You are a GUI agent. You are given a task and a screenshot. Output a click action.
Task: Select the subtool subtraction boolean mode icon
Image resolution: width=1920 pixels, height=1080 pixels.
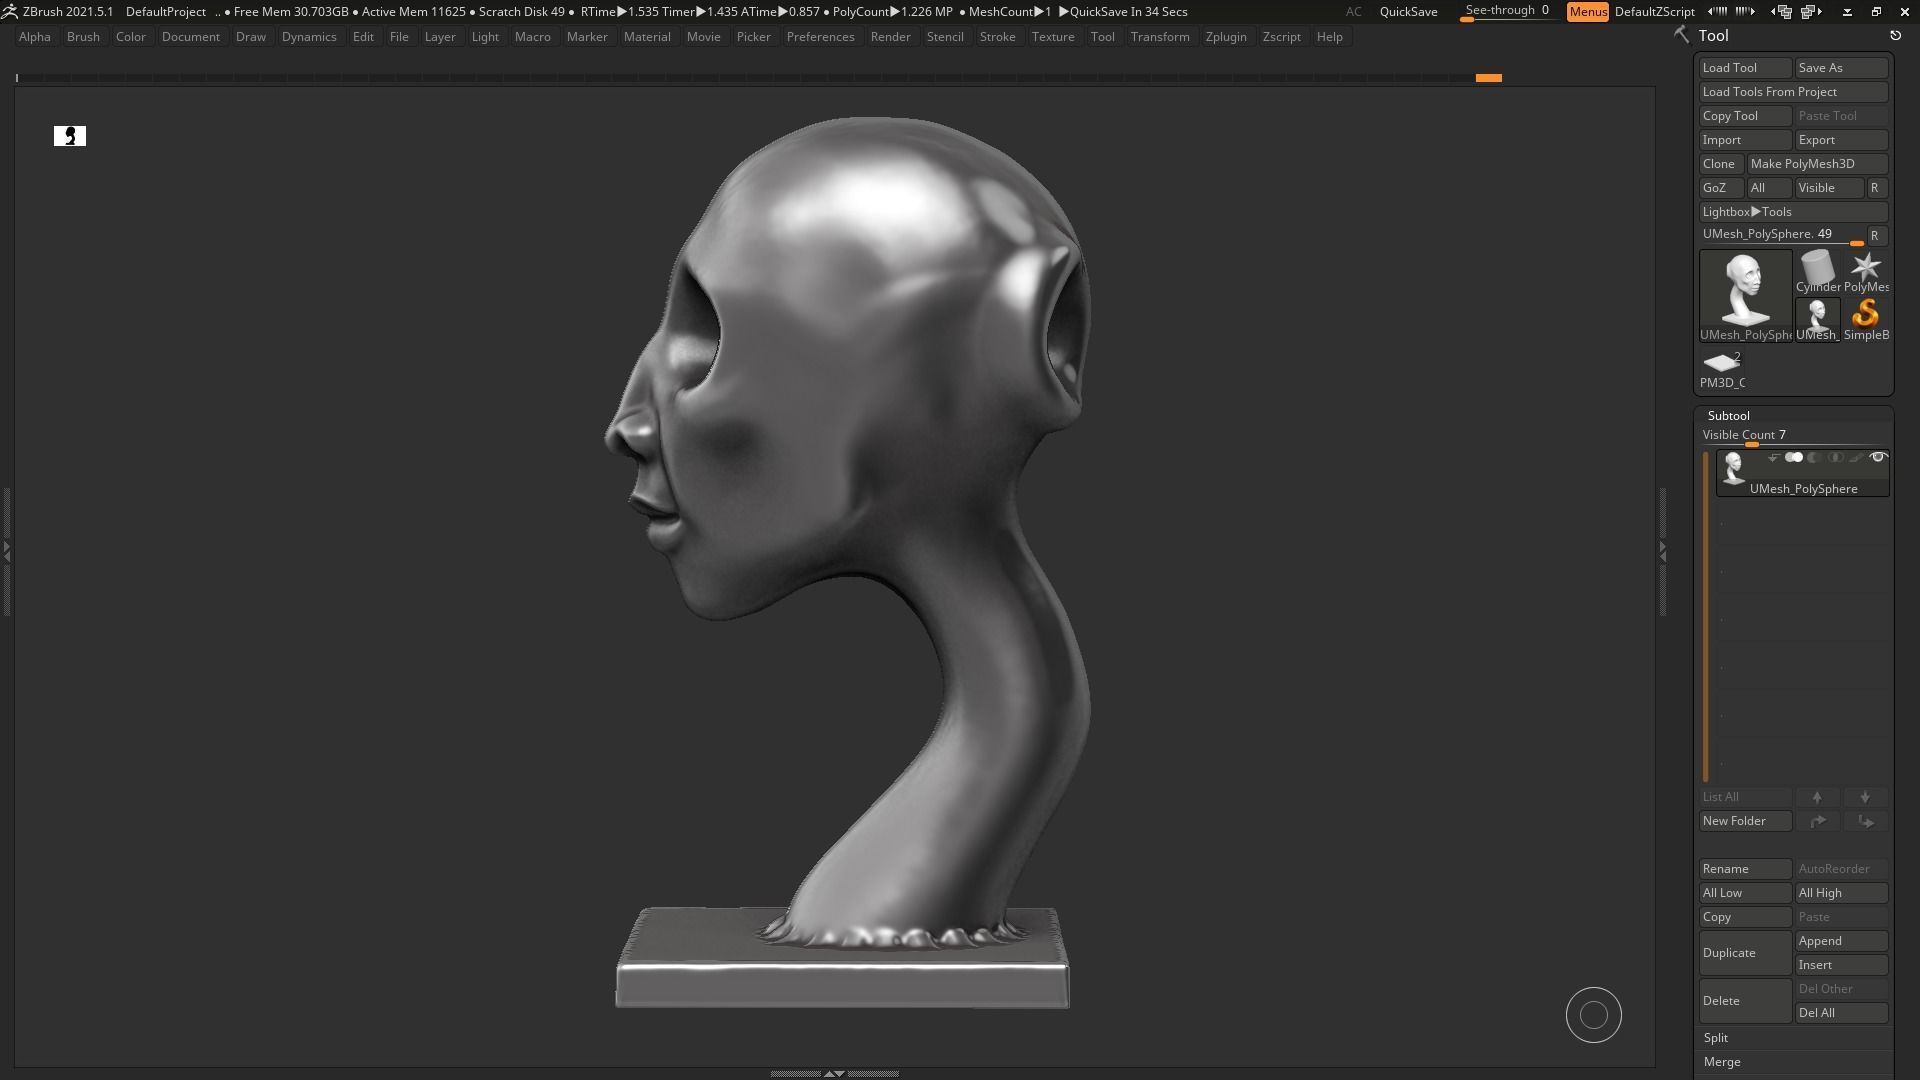pos(1814,458)
